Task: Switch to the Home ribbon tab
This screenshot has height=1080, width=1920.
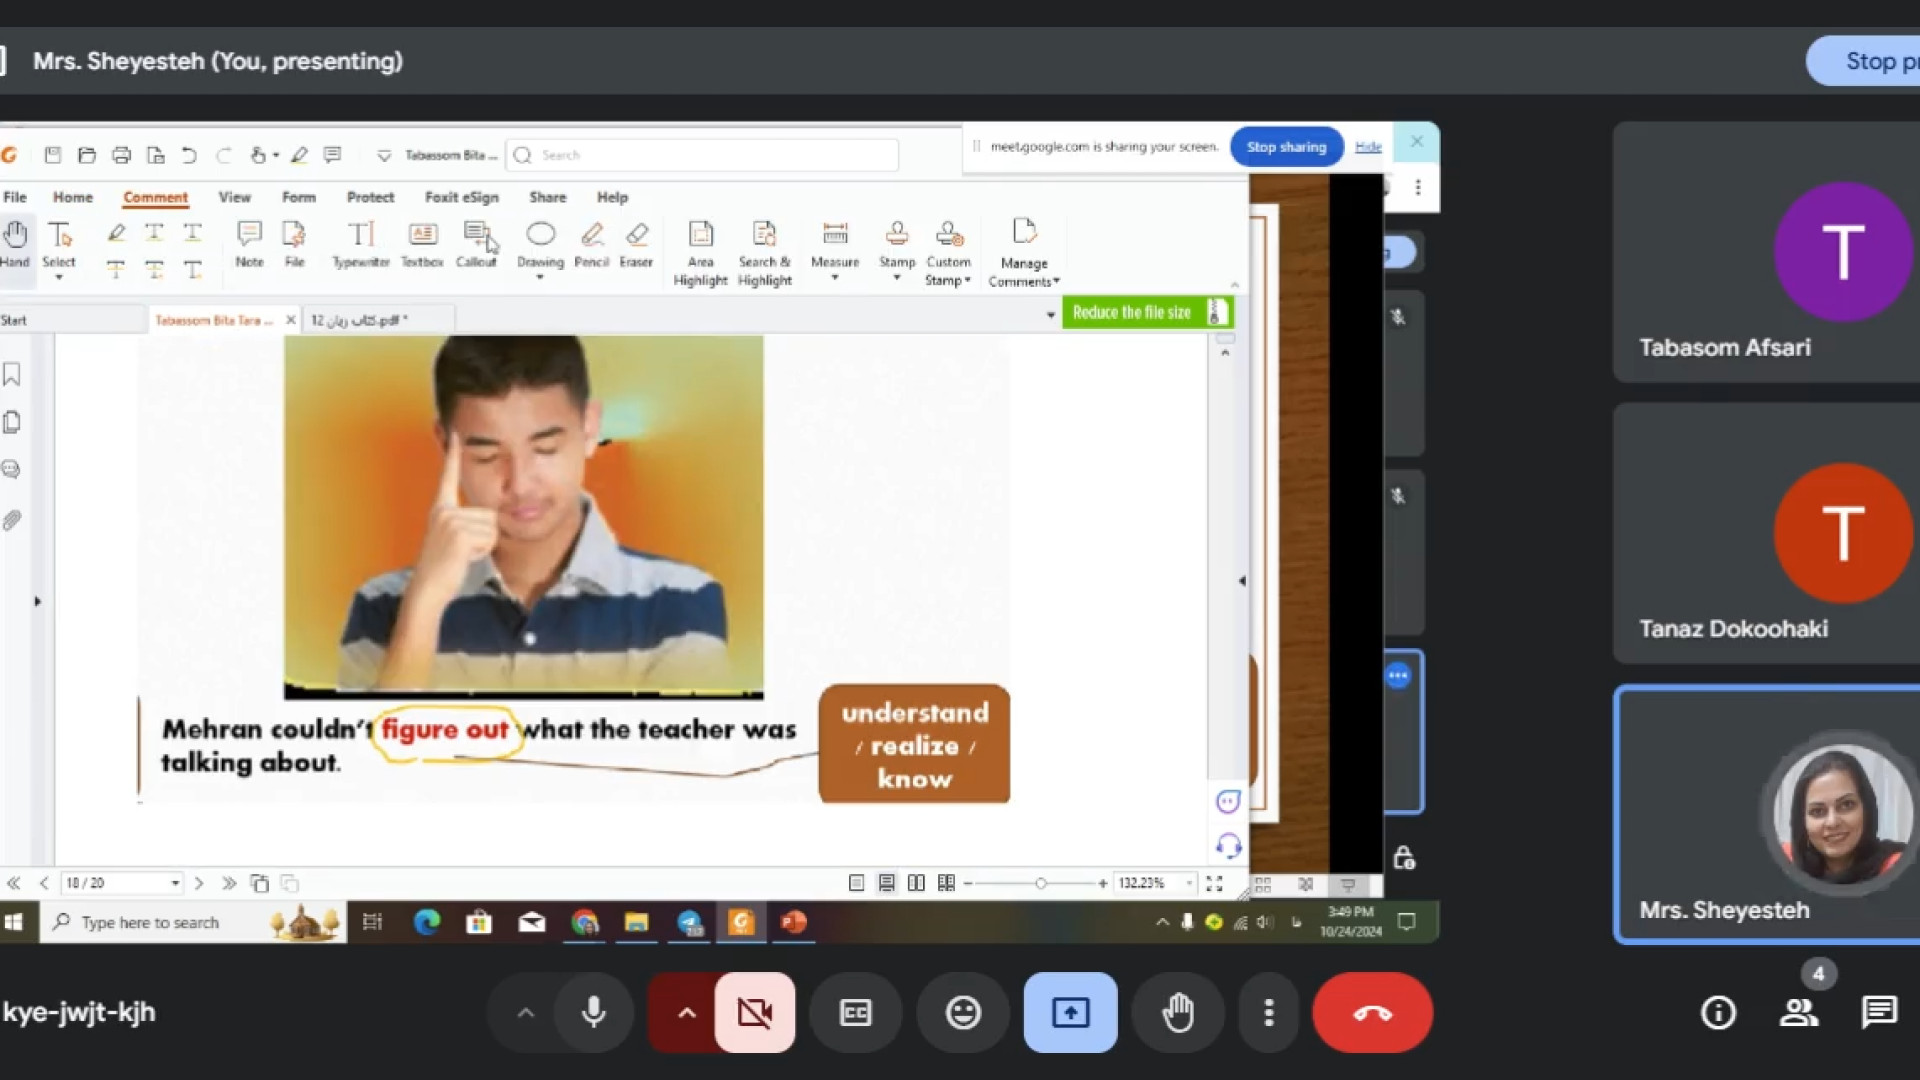Action: point(72,197)
